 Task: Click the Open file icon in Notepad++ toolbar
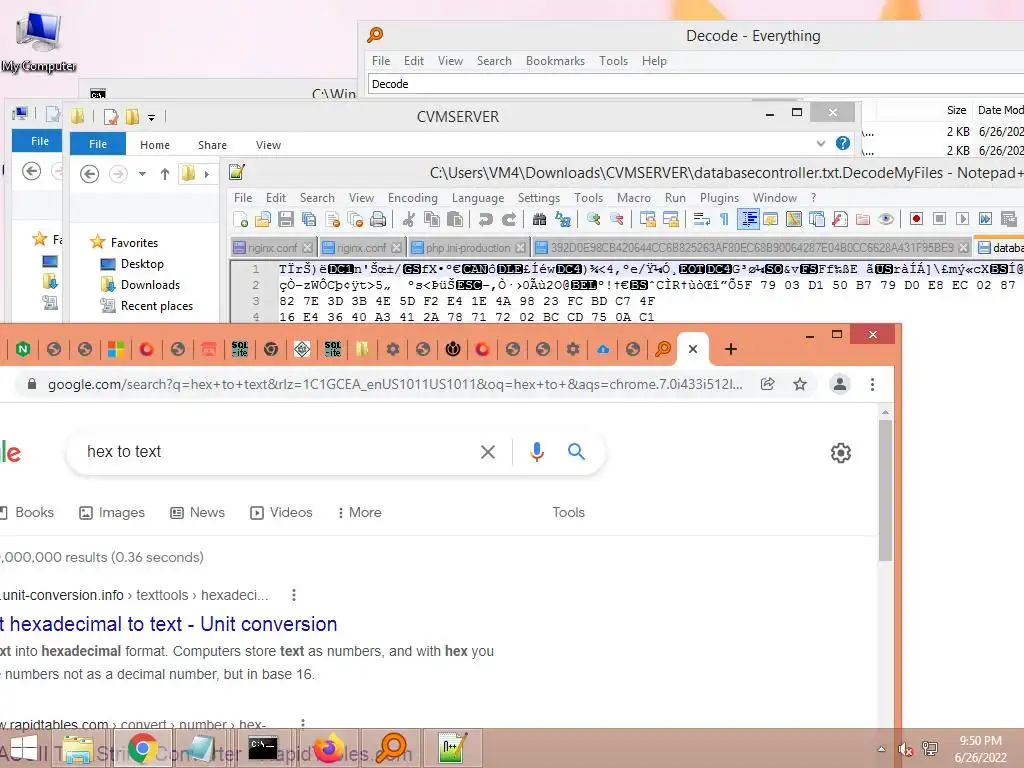coord(263,219)
